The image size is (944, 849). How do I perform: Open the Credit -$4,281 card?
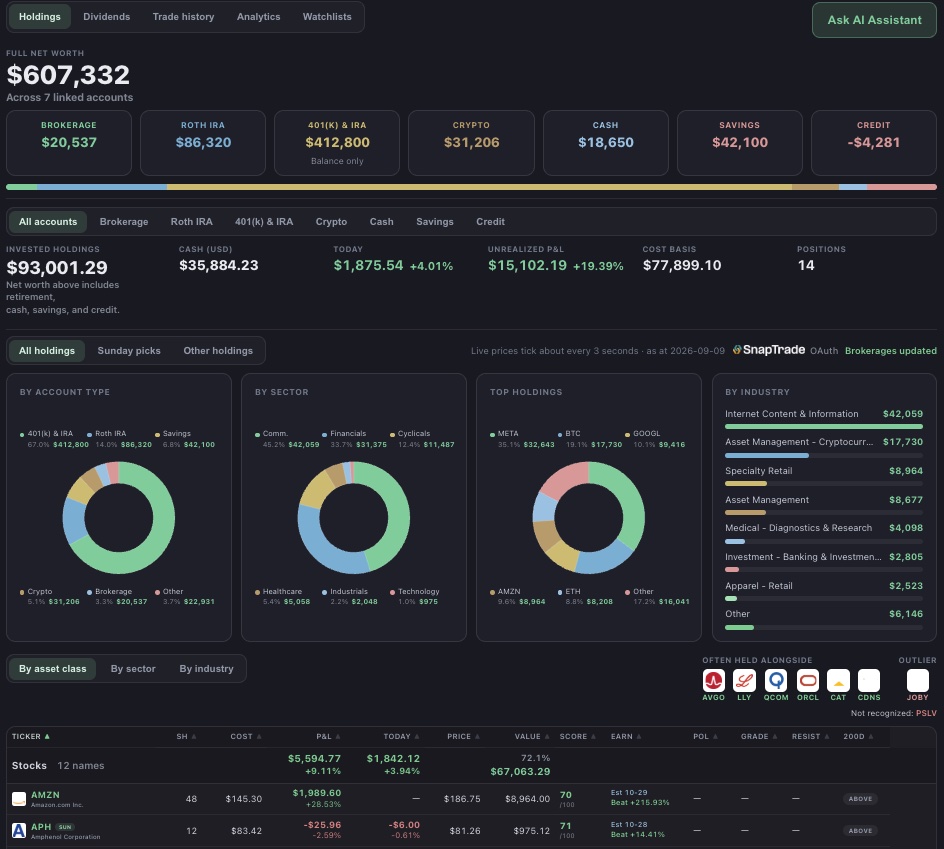coord(874,143)
